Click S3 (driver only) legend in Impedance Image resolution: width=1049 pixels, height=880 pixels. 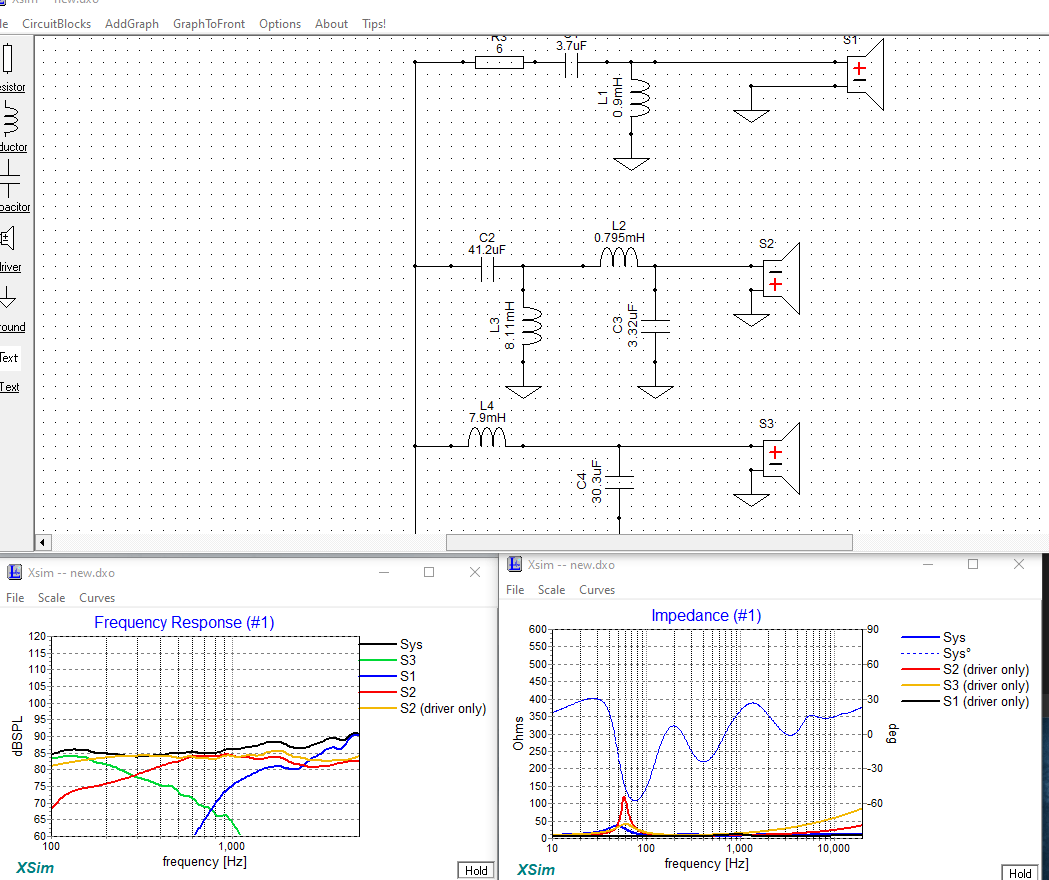[x=965, y=685]
